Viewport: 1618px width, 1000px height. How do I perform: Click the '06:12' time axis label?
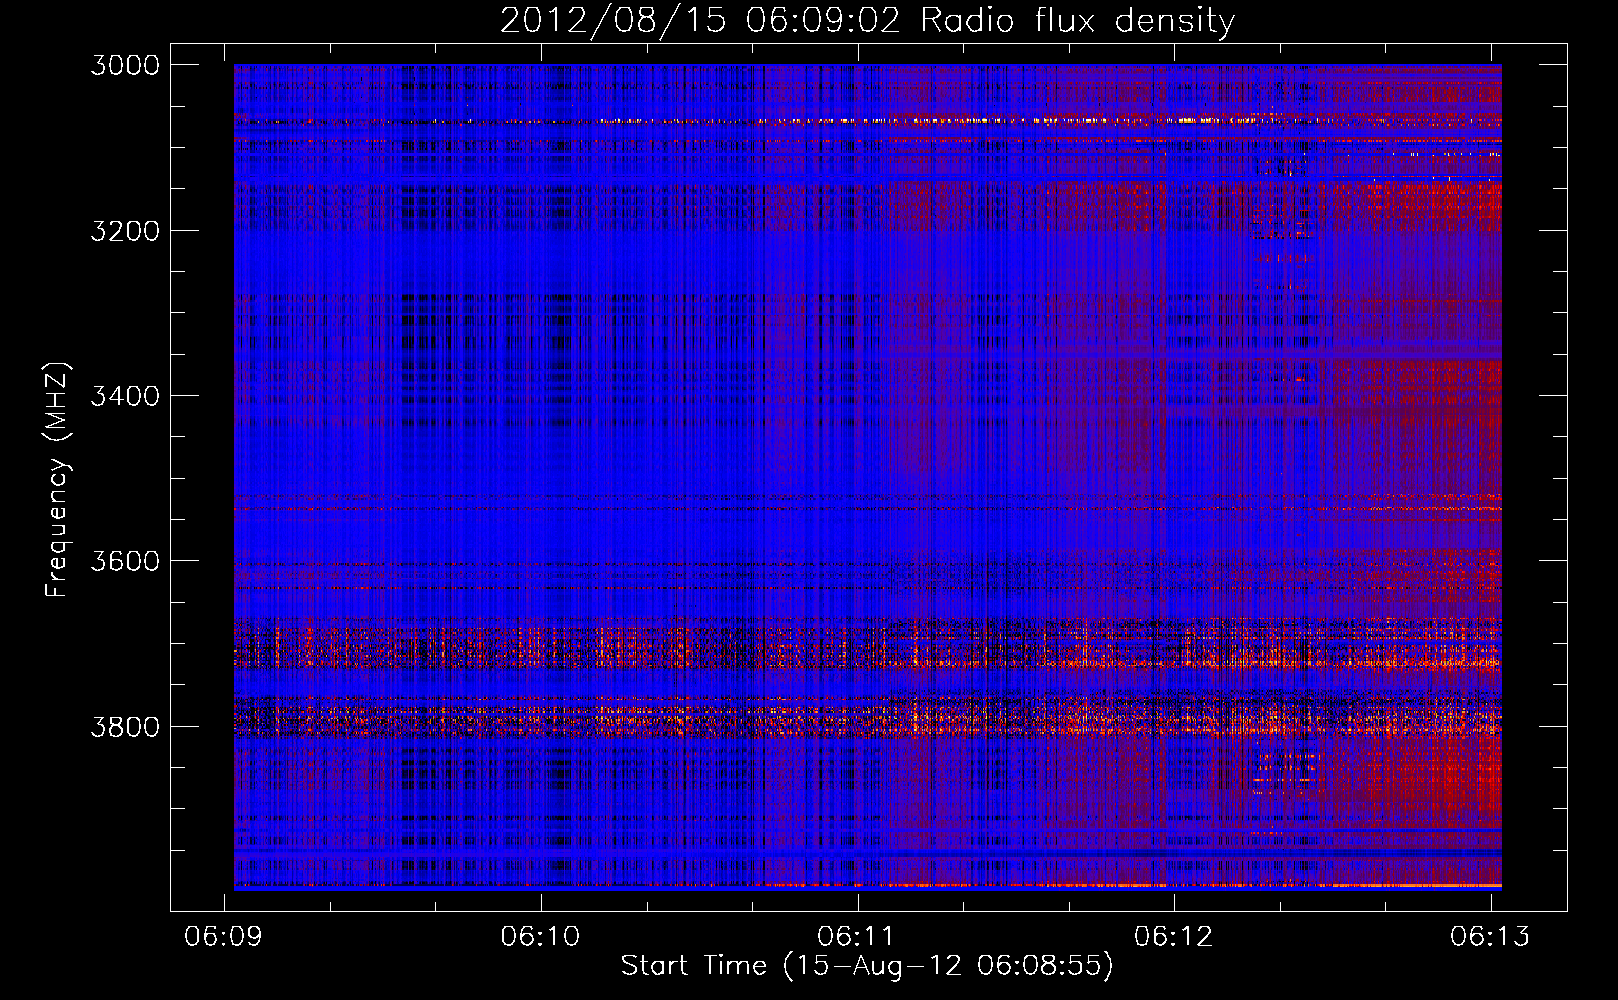click(x=1173, y=936)
